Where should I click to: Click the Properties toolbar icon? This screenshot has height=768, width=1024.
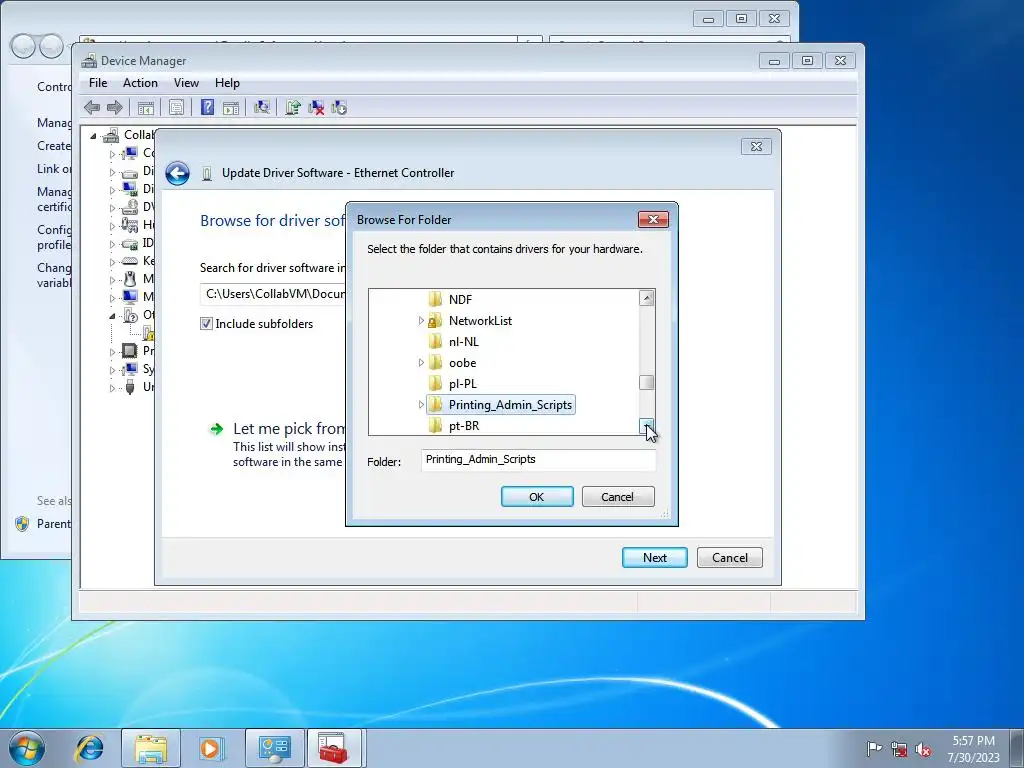click(x=176, y=108)
